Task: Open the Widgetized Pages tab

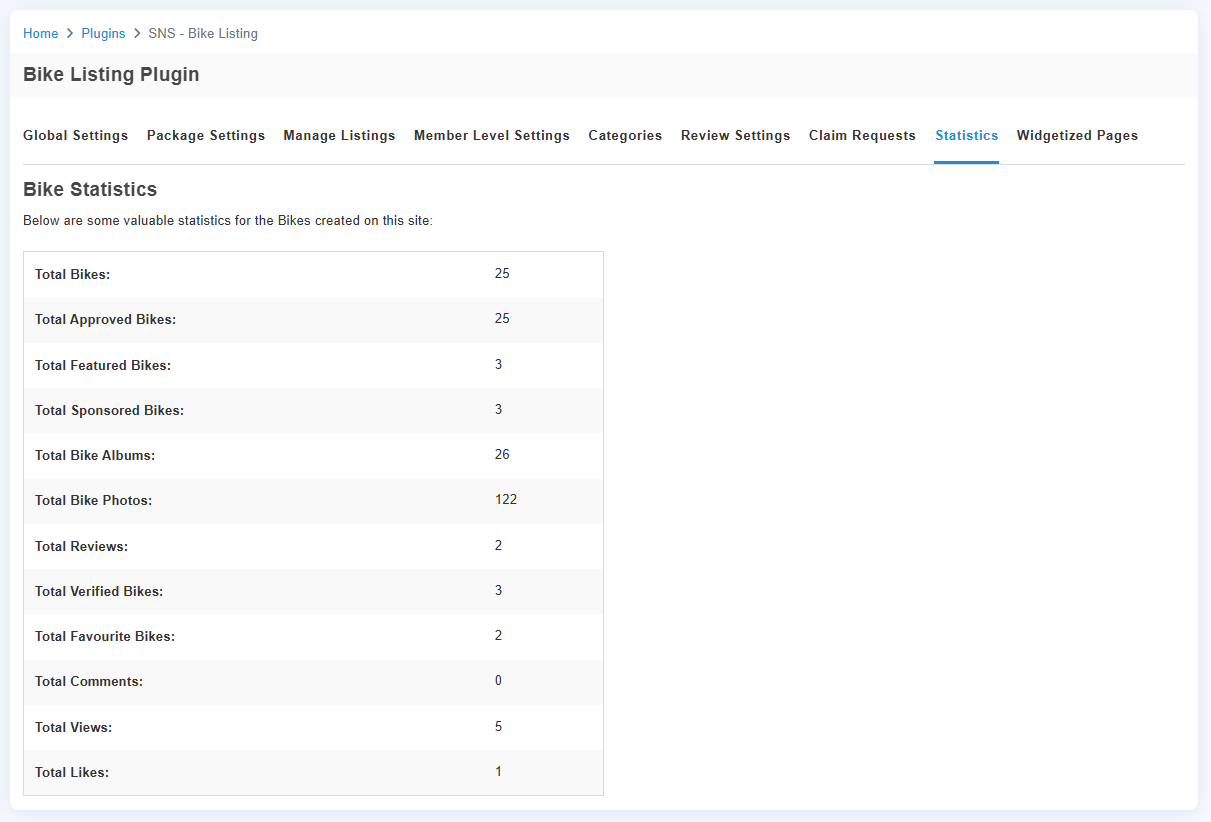Action: 1077,135
